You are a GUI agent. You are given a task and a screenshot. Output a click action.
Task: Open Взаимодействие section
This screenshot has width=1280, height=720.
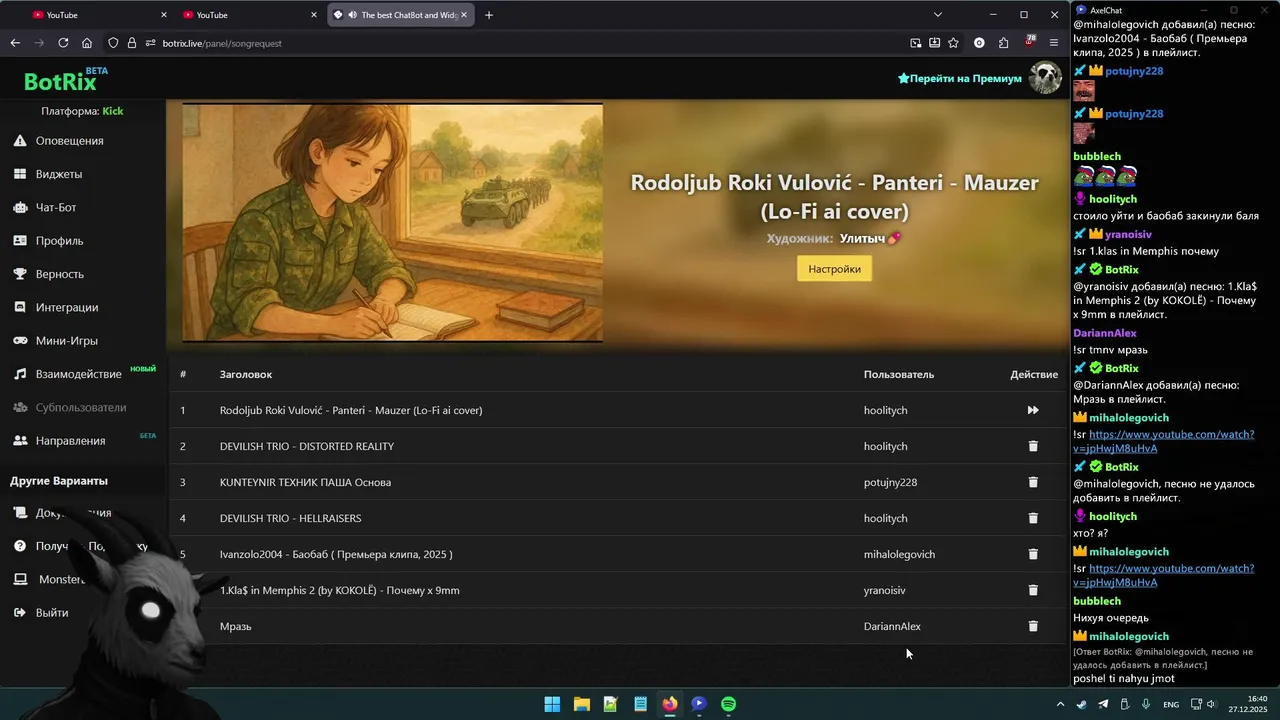pos(78,374)
